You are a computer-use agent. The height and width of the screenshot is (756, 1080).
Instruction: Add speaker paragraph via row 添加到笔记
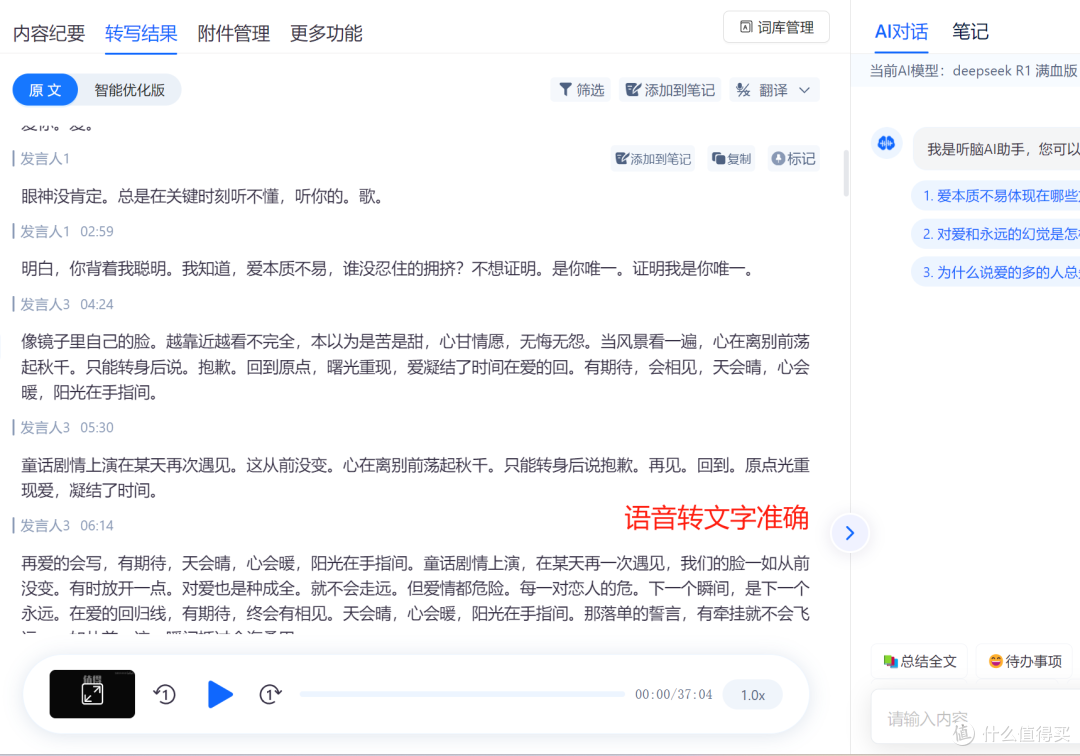pos(652,158)
